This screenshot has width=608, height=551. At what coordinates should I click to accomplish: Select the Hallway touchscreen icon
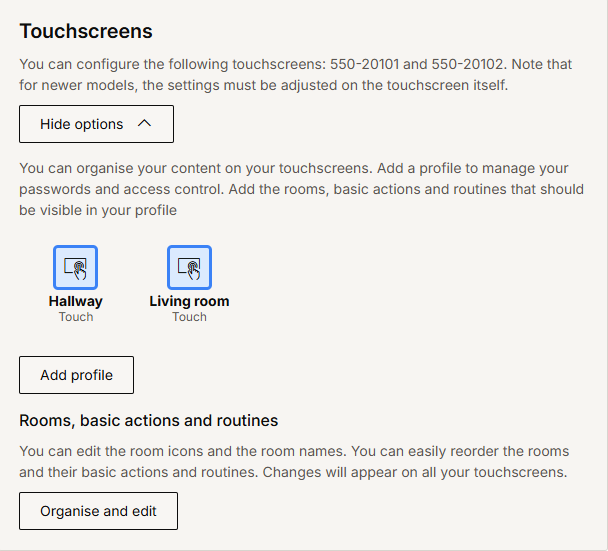click(75, 268)
